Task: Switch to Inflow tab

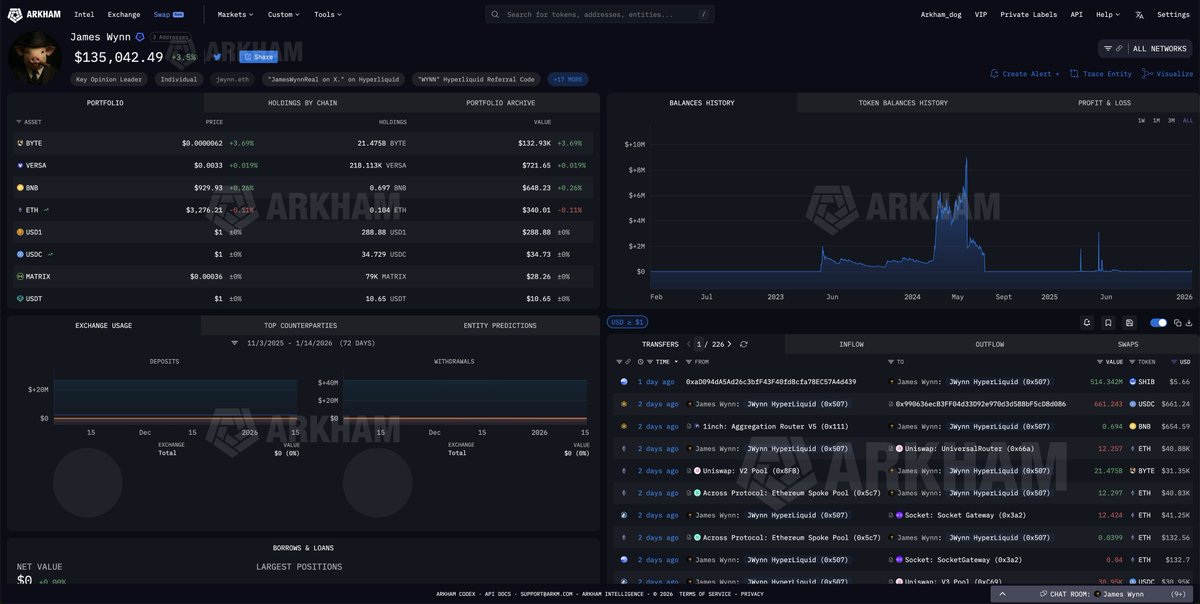Action: click(851, 344)
